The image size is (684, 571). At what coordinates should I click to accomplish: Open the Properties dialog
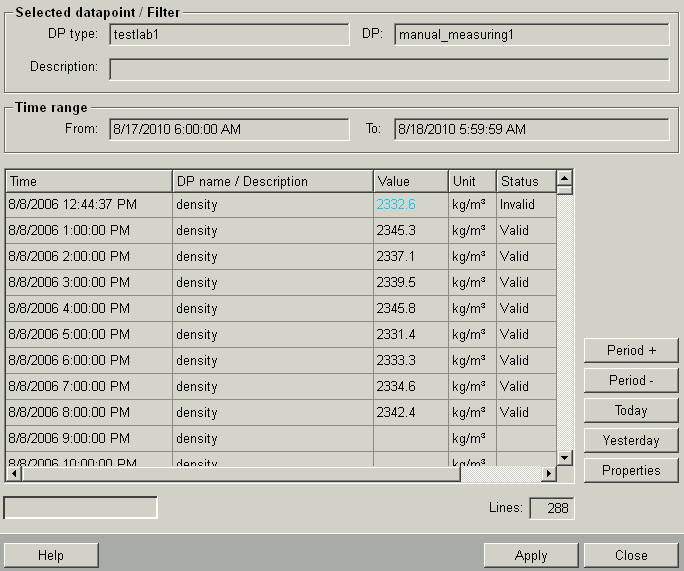[x=631, y=471]
